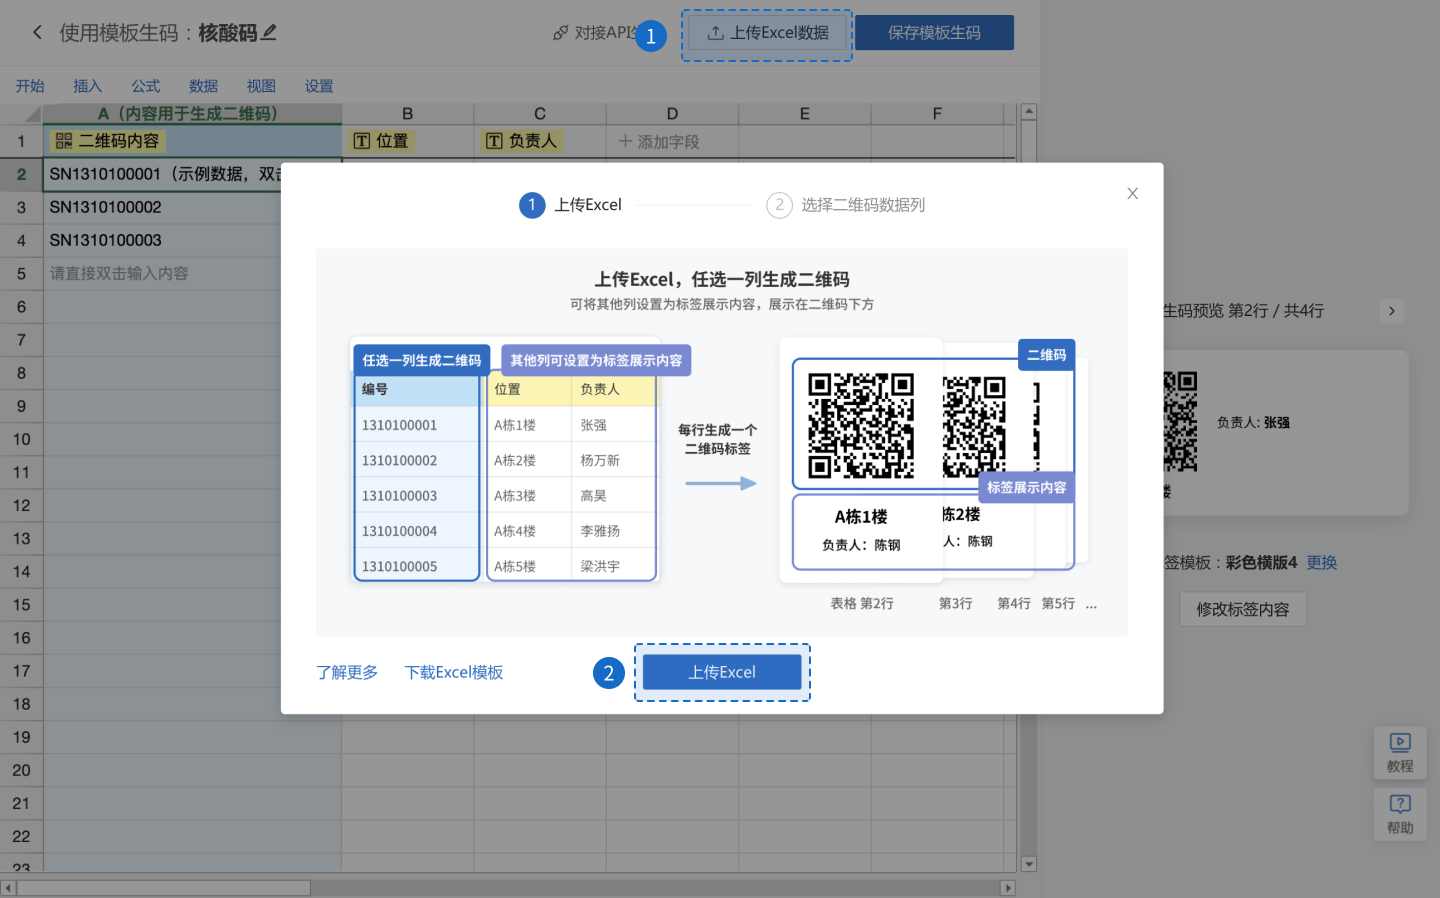Image resolution: width=1440 pixels, height=898 pixels.
Task: Select column B header
Action: tap(407, 114)
